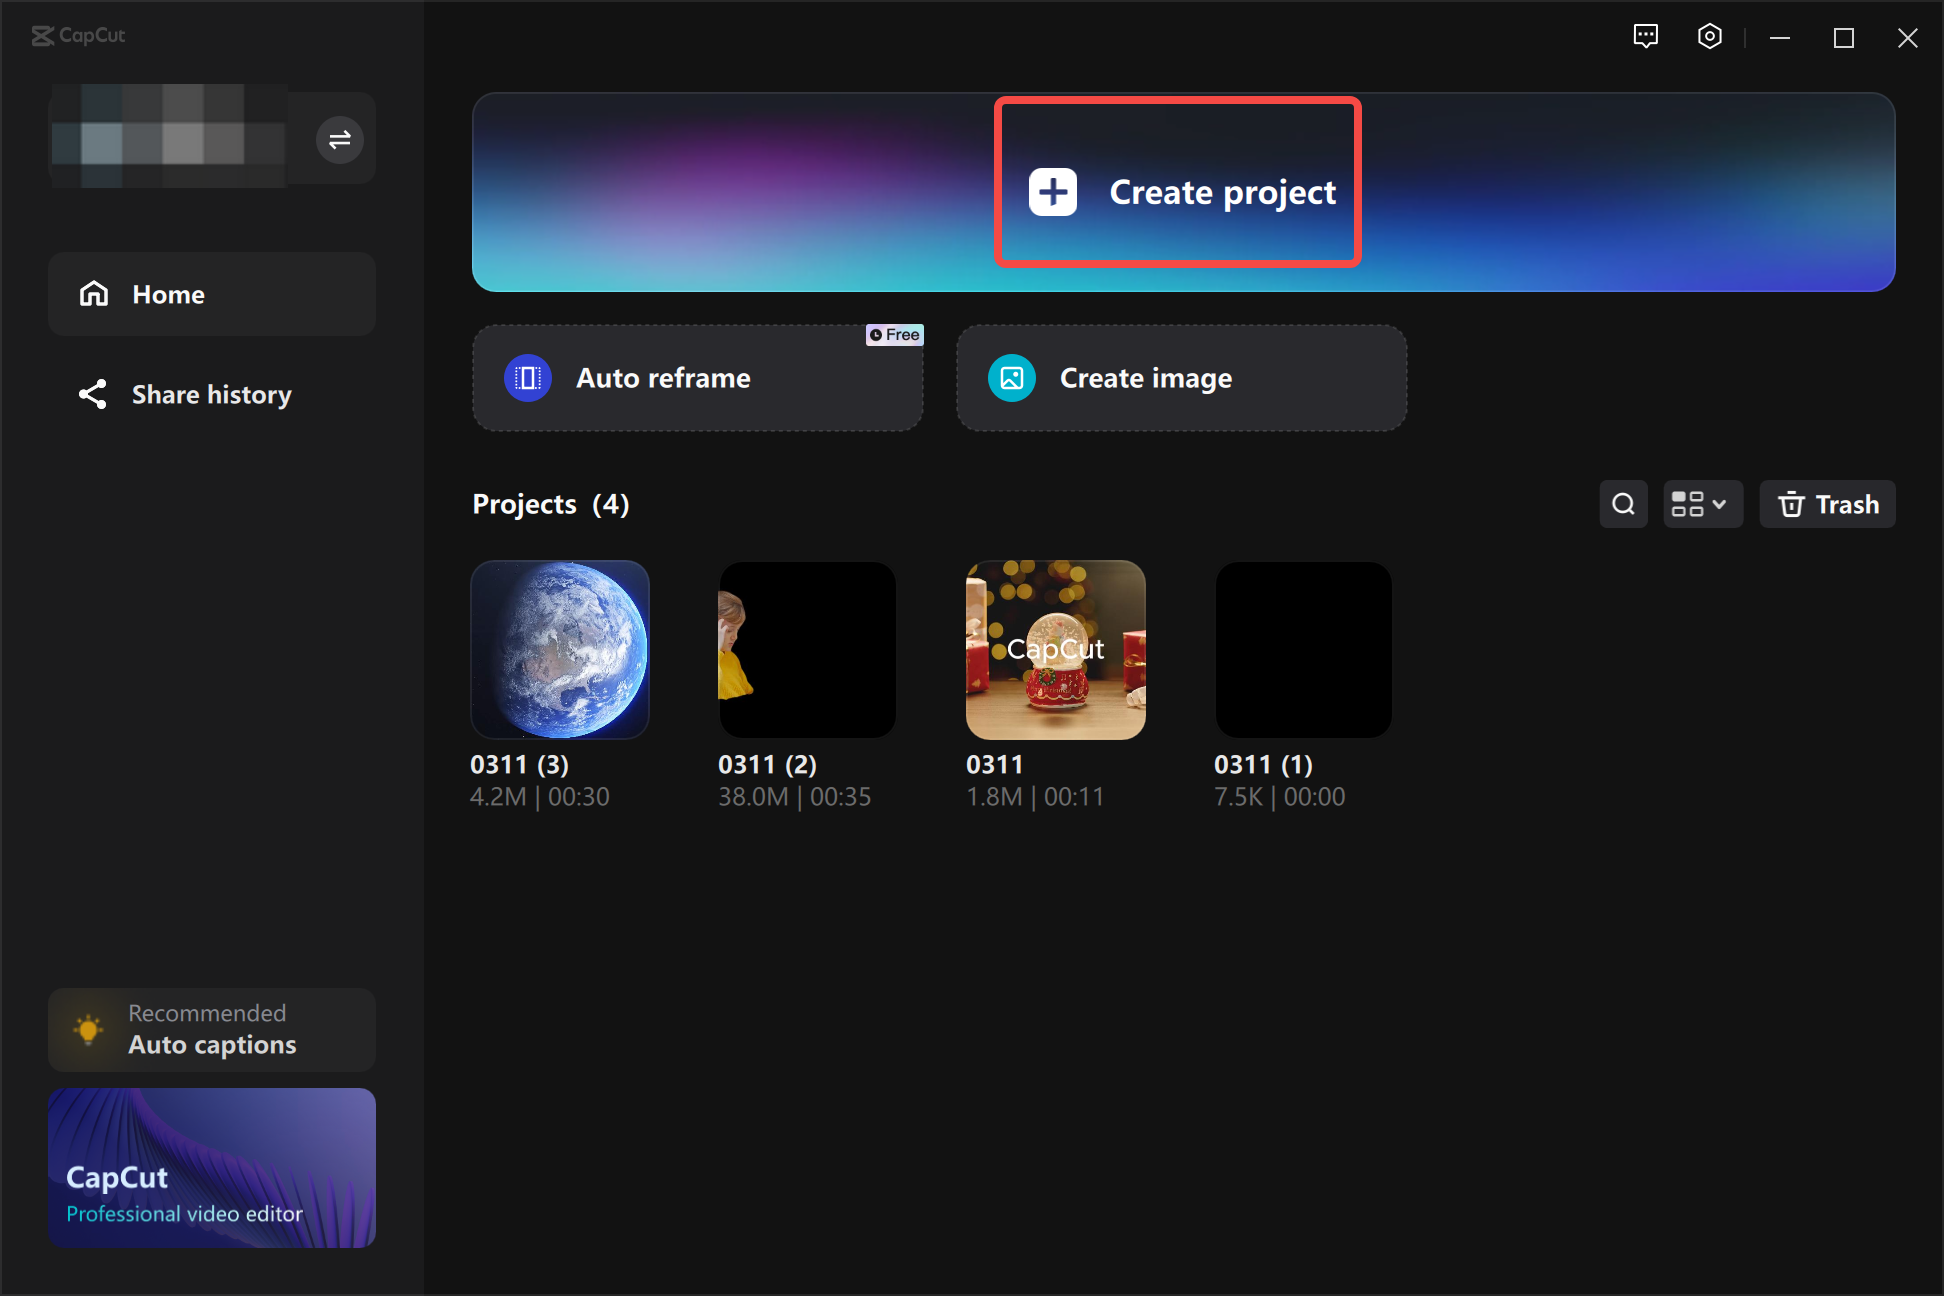1944x1296 pixels.
Task: Start a new project with Create project
Action: pyautogui.click(x=1177, y=191)
